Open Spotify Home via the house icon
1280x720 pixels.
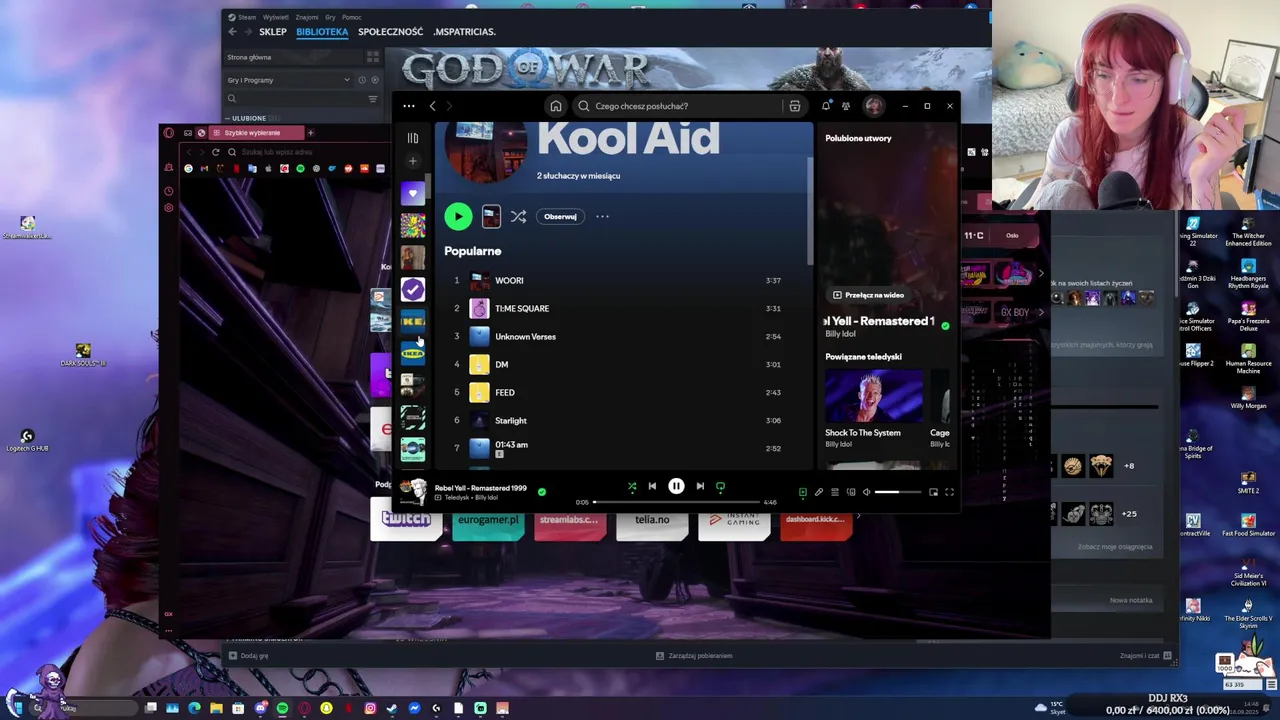coord(556,106)
